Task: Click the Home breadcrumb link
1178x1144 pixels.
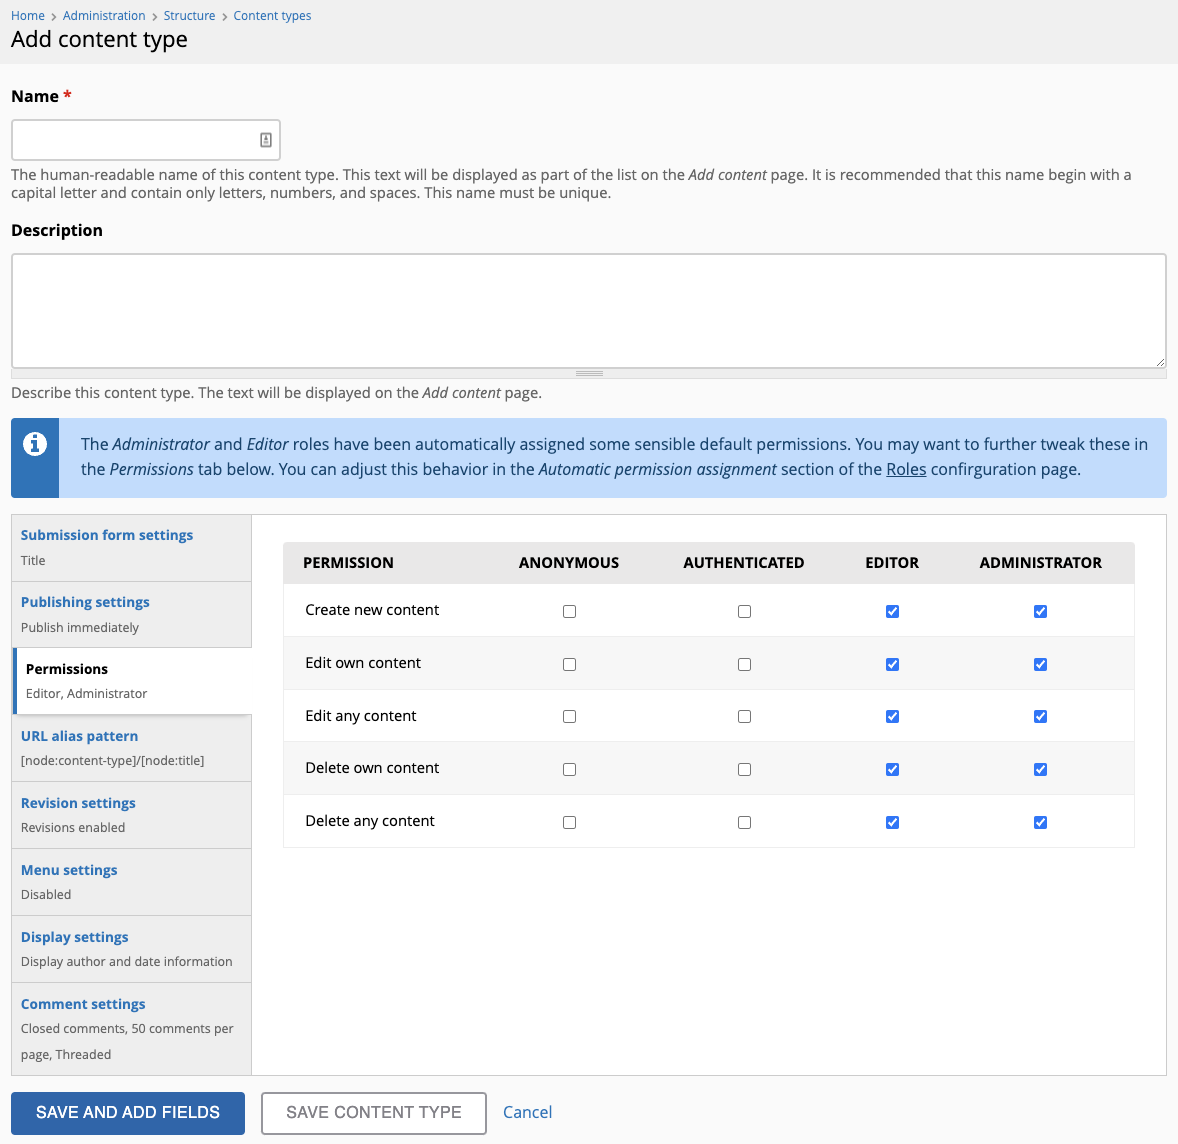Action: point(27,15)
